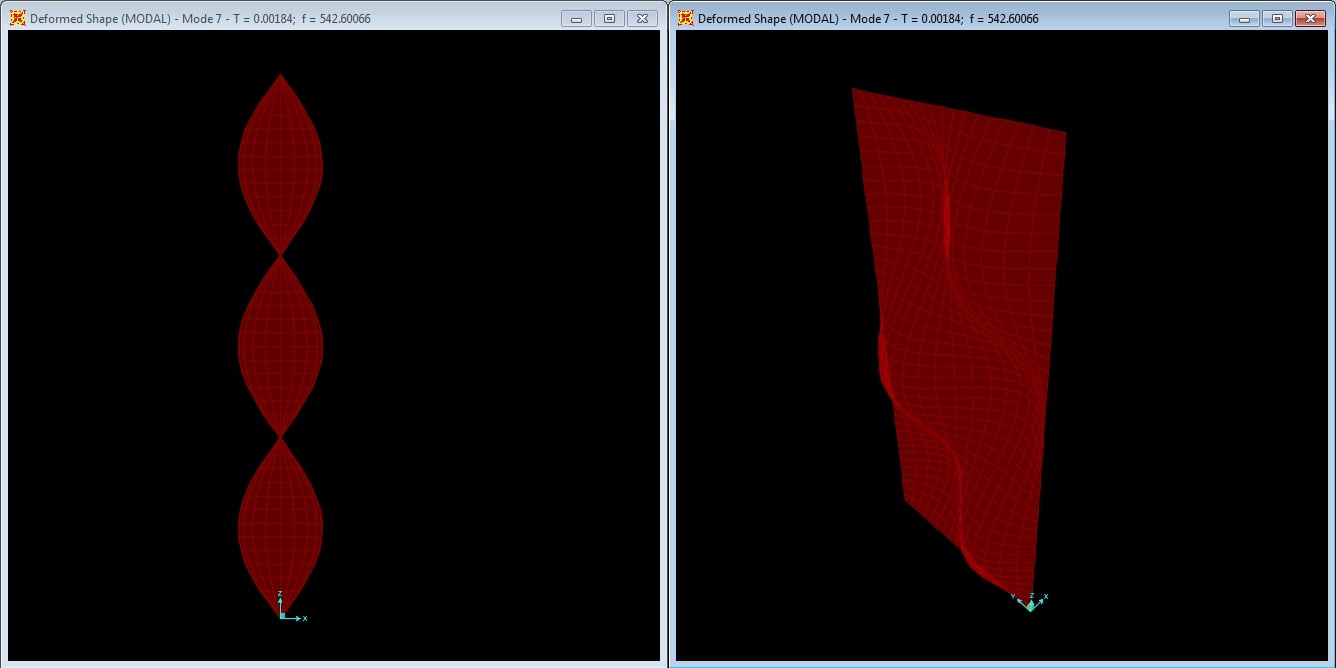Minimize the right Deformed Shape window

[x=1244, y=18]
